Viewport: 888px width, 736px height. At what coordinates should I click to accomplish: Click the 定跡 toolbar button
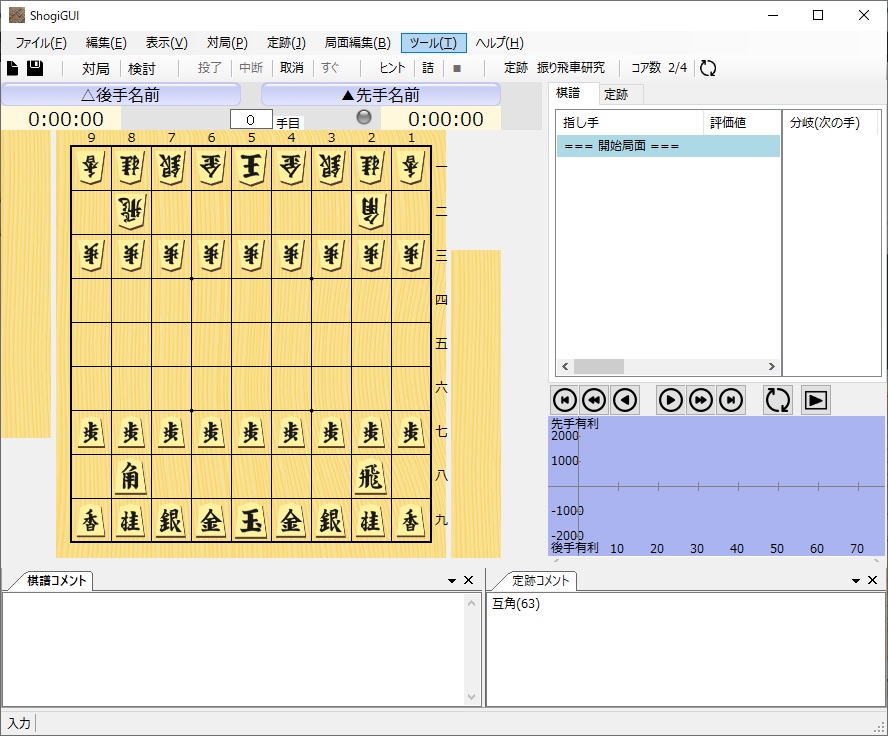(x=516, y=68)
